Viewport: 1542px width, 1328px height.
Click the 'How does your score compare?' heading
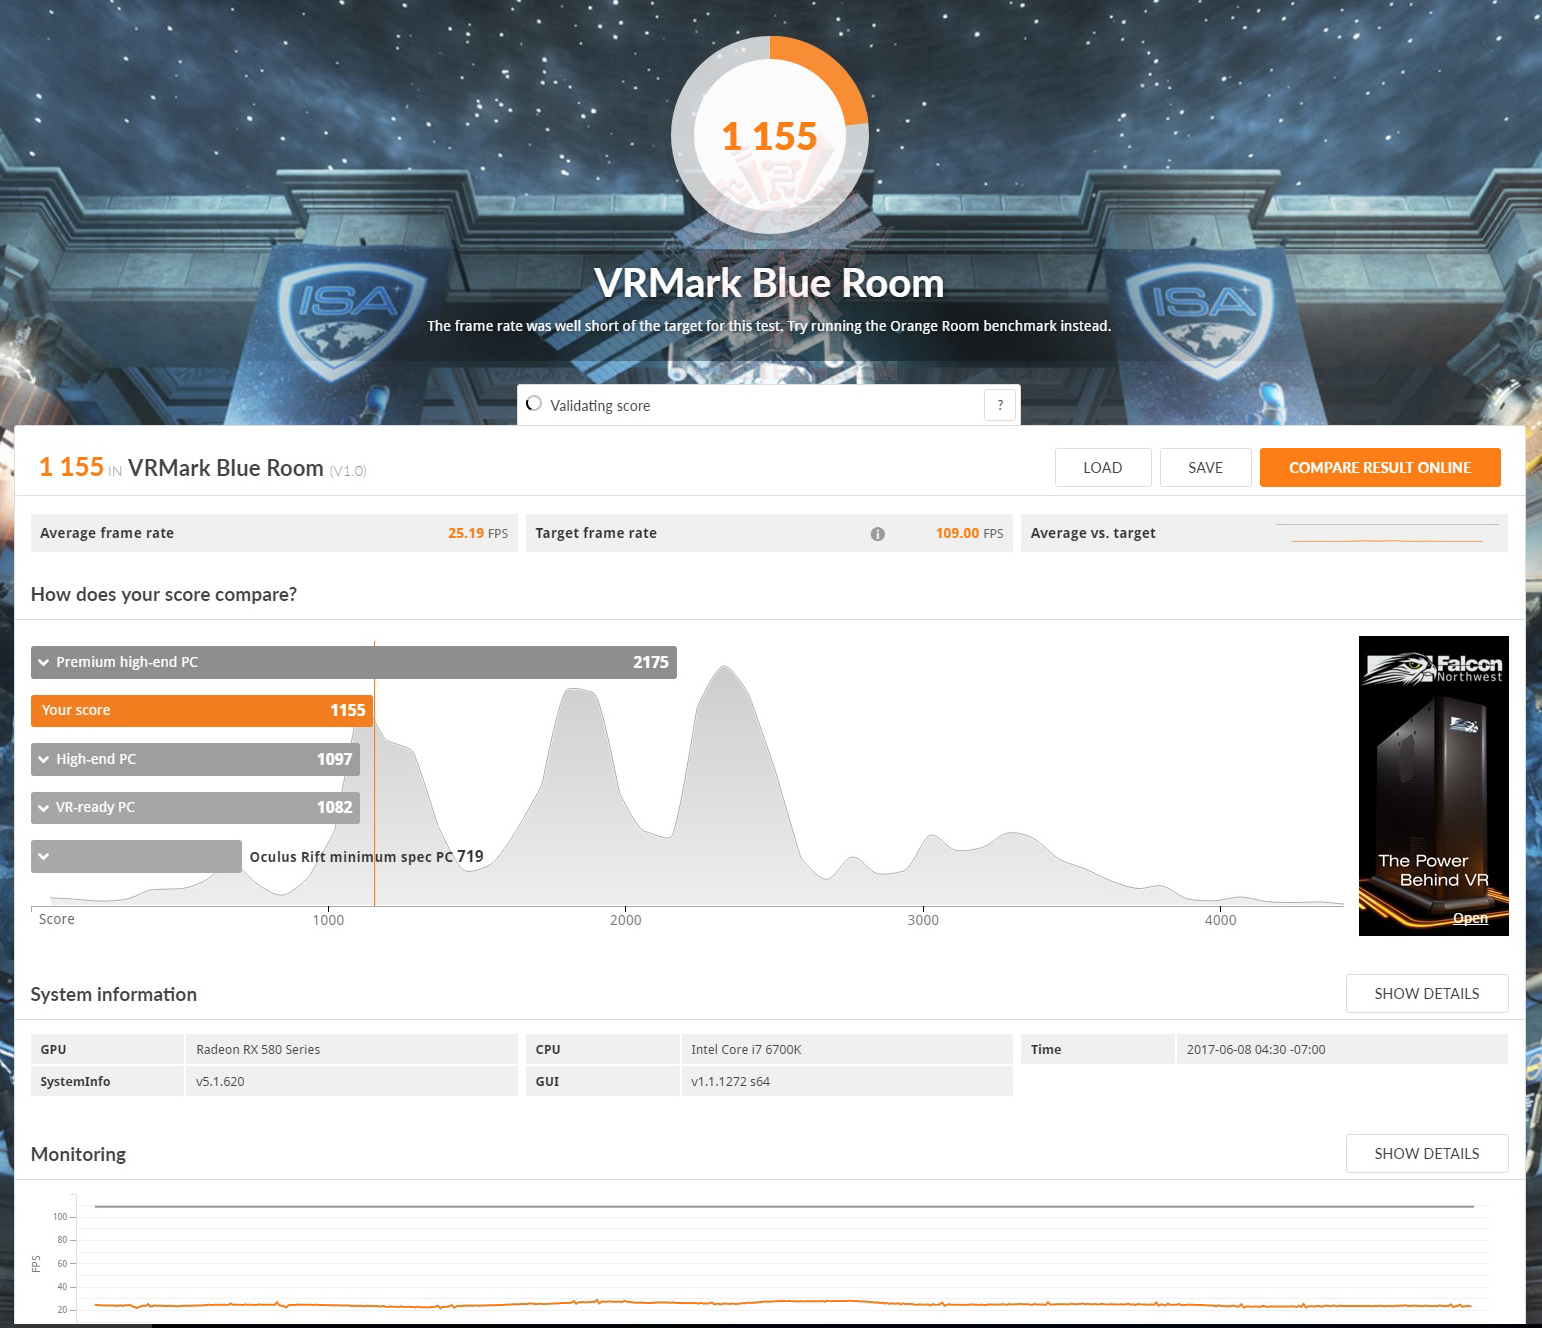pos(164,594)
